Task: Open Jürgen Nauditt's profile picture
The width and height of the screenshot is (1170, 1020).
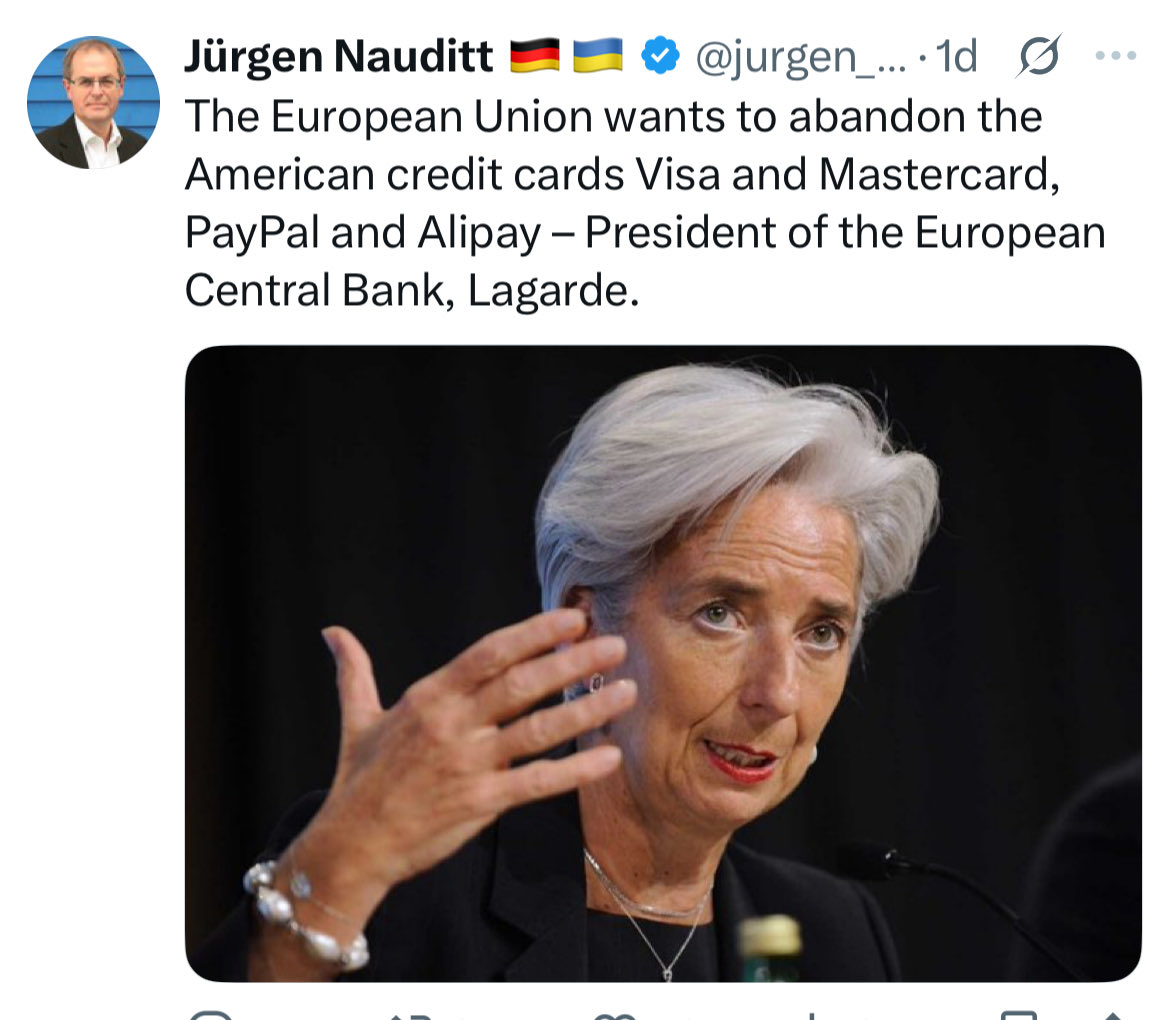Action: [x=93, y=102]
